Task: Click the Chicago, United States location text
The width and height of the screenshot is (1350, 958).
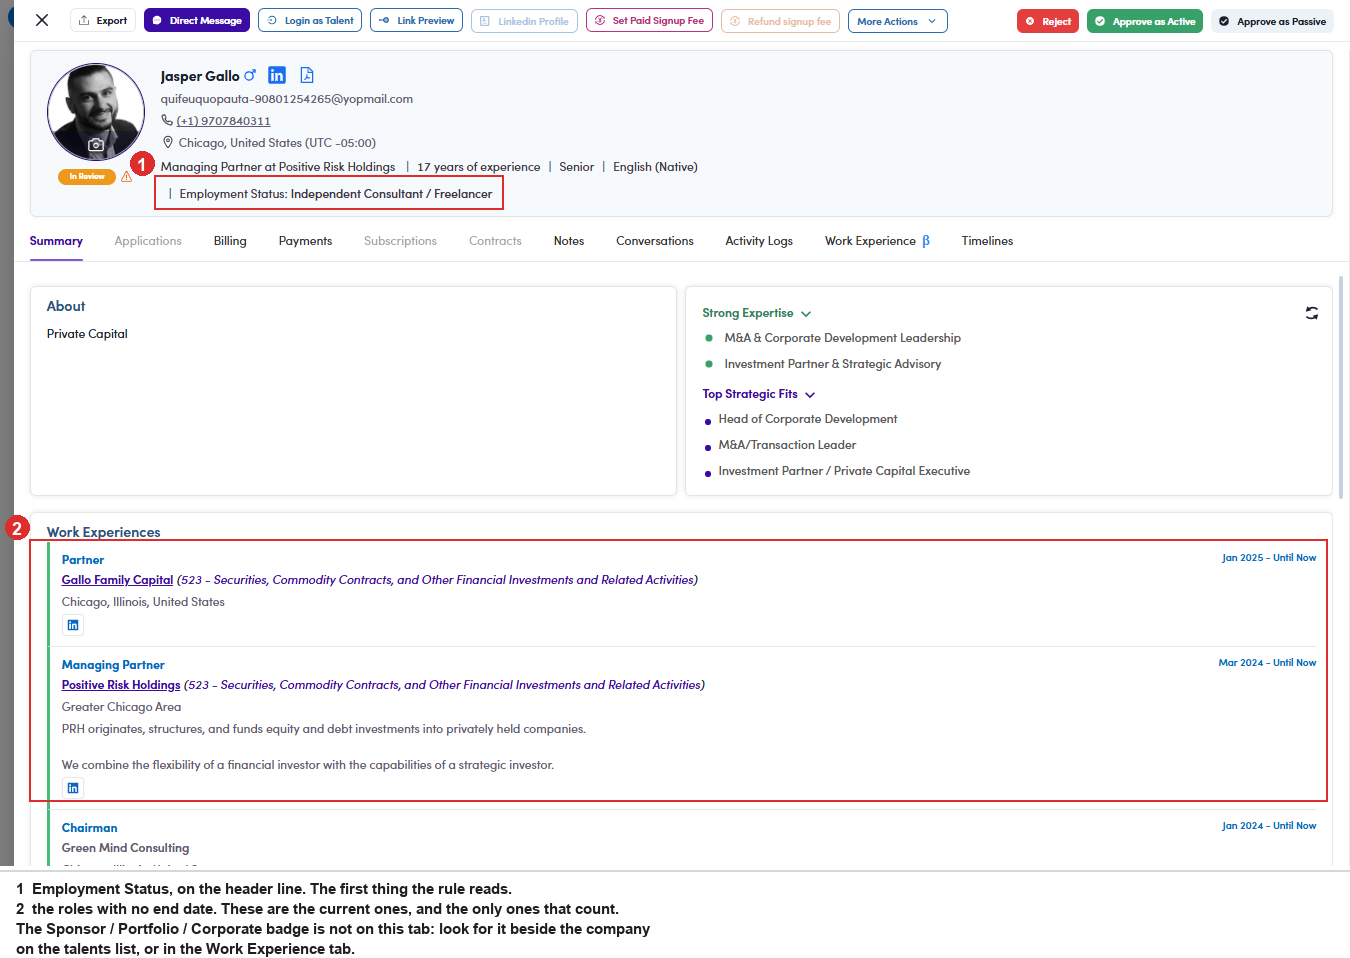Action: [277, 143]
